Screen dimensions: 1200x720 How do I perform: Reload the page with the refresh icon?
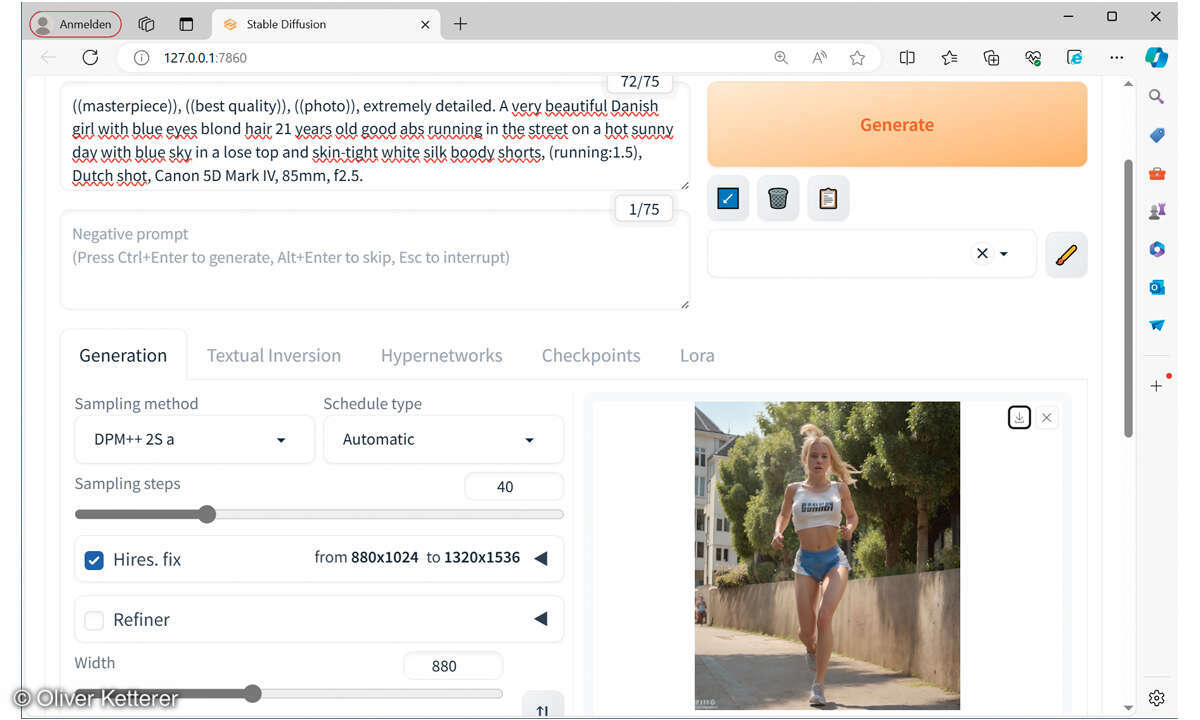click(x=90, y=58)
